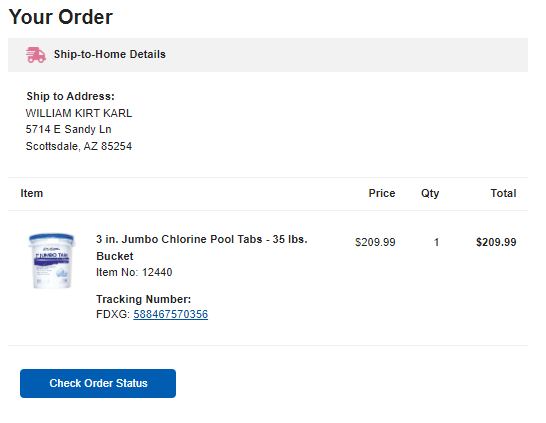Click the Ship-to-Home Details header text

[110, 54]
